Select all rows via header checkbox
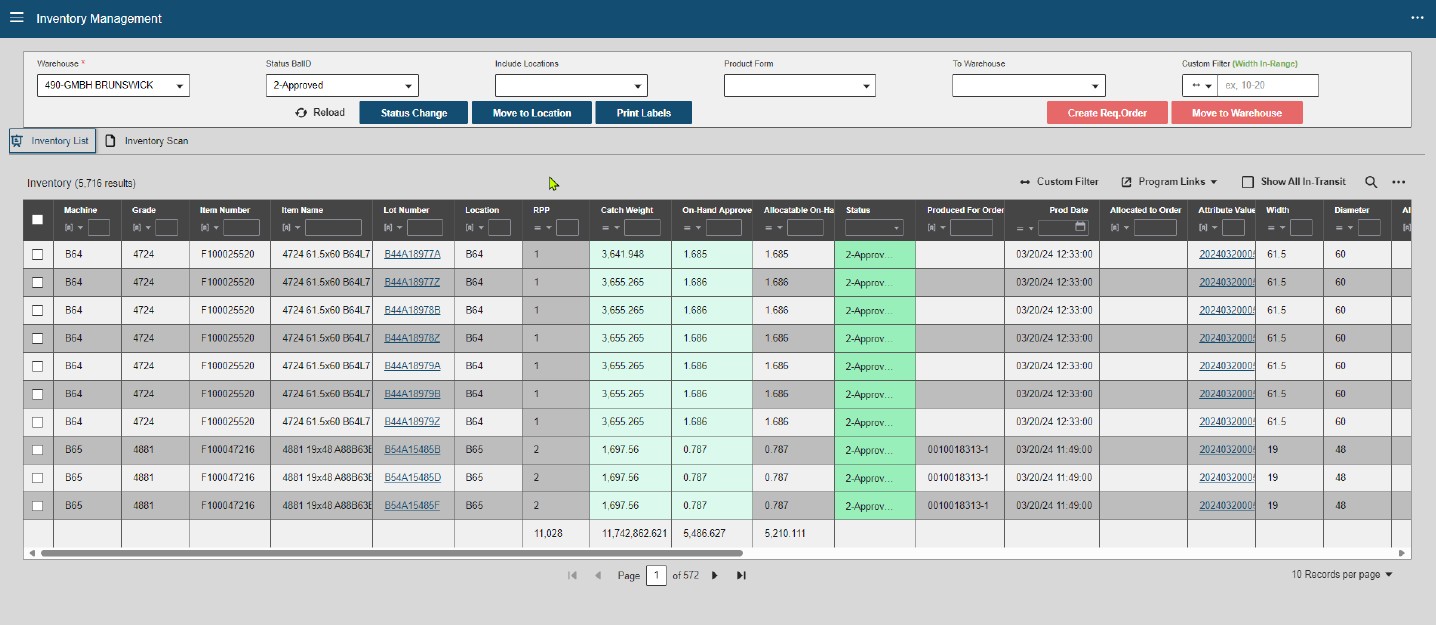The height and width of the screenshot is (625, 1436). [37, 218]
